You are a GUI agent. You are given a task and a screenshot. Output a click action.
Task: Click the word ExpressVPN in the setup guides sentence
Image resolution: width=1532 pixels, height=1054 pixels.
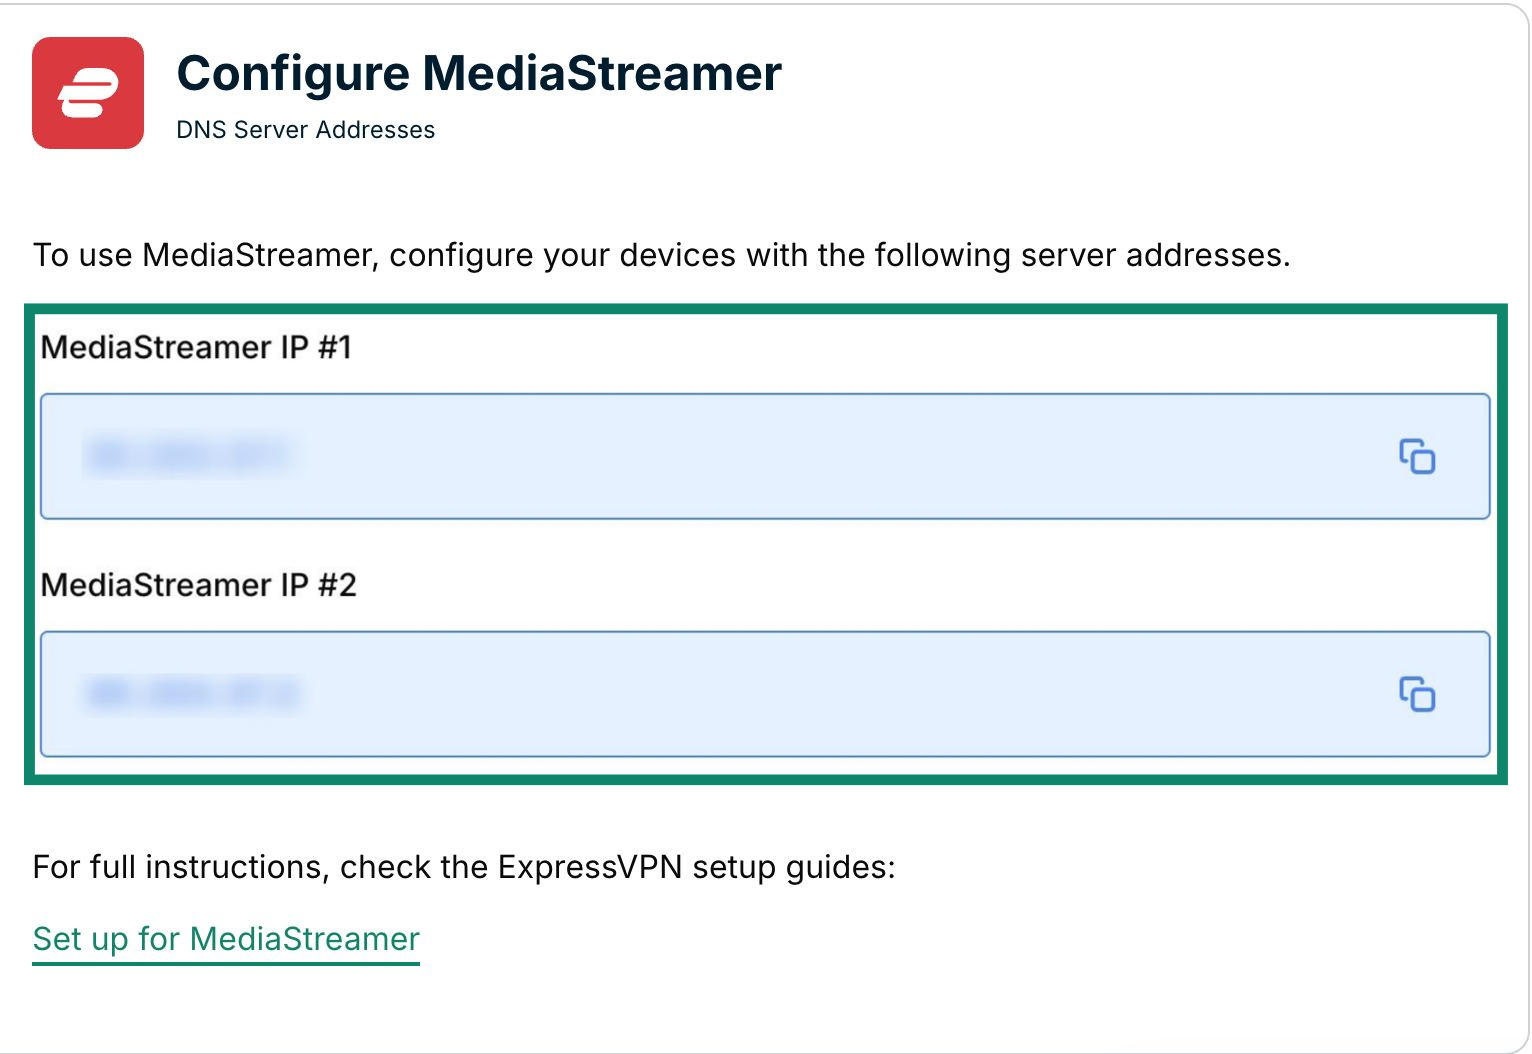point(590,867)
